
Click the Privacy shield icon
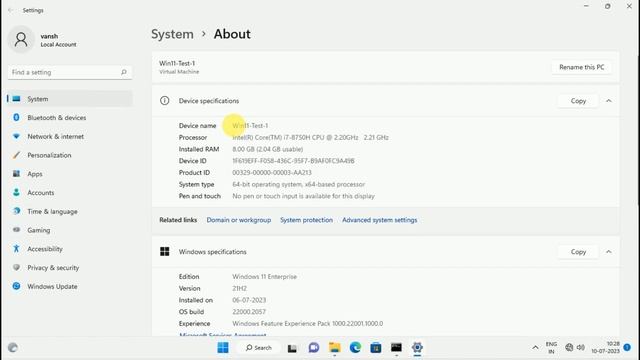pos(16,267)
